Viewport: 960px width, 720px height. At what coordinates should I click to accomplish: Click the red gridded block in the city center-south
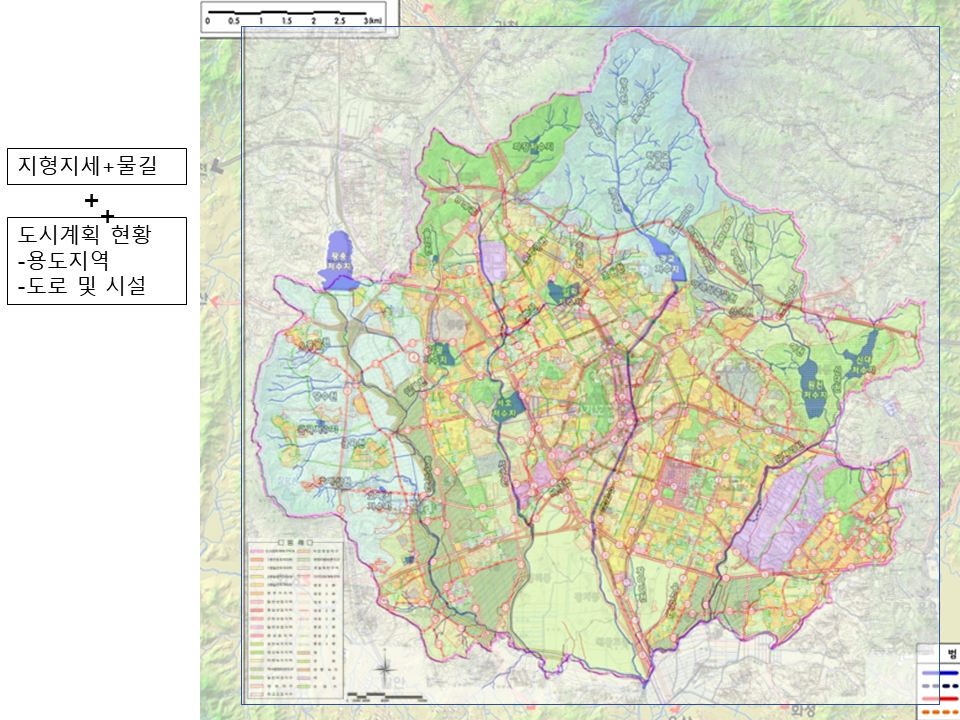coord(677,482)
